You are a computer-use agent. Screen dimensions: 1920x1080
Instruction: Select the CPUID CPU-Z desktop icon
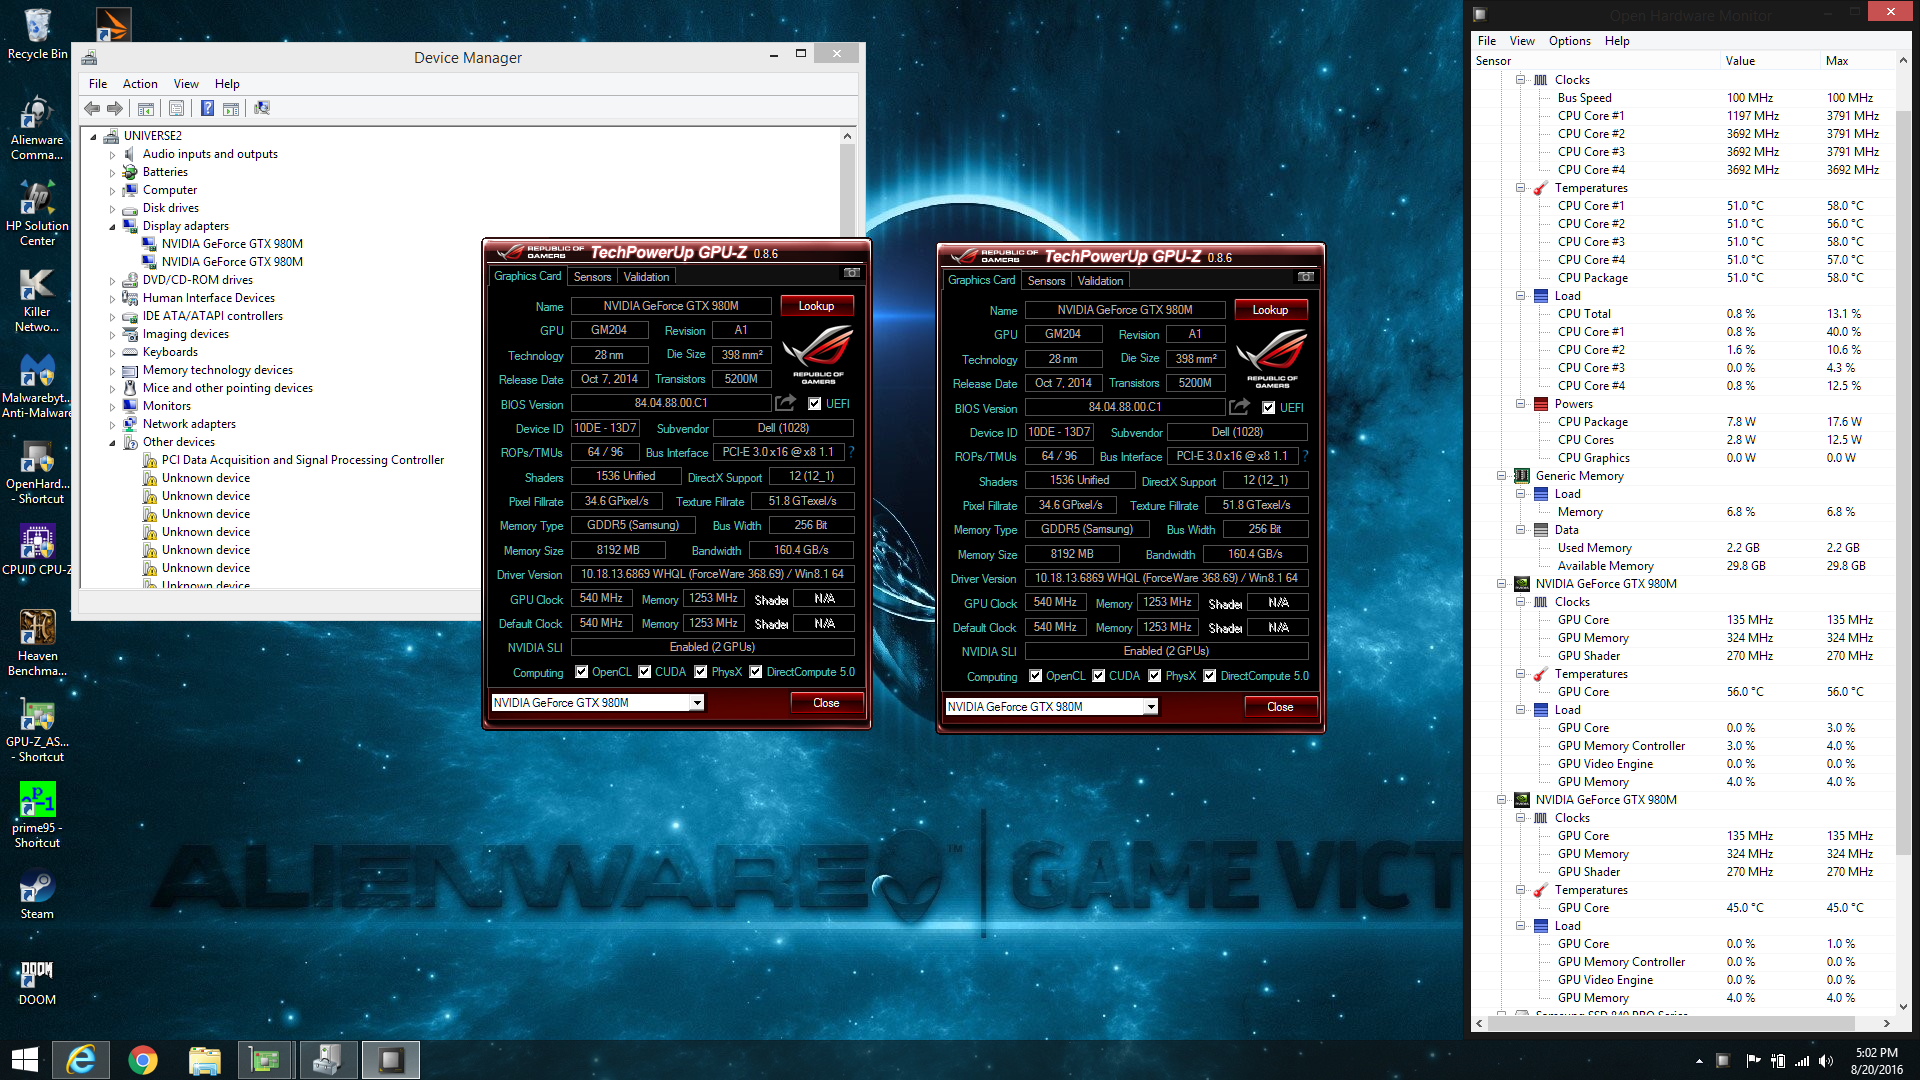click(x=37, y=550)
